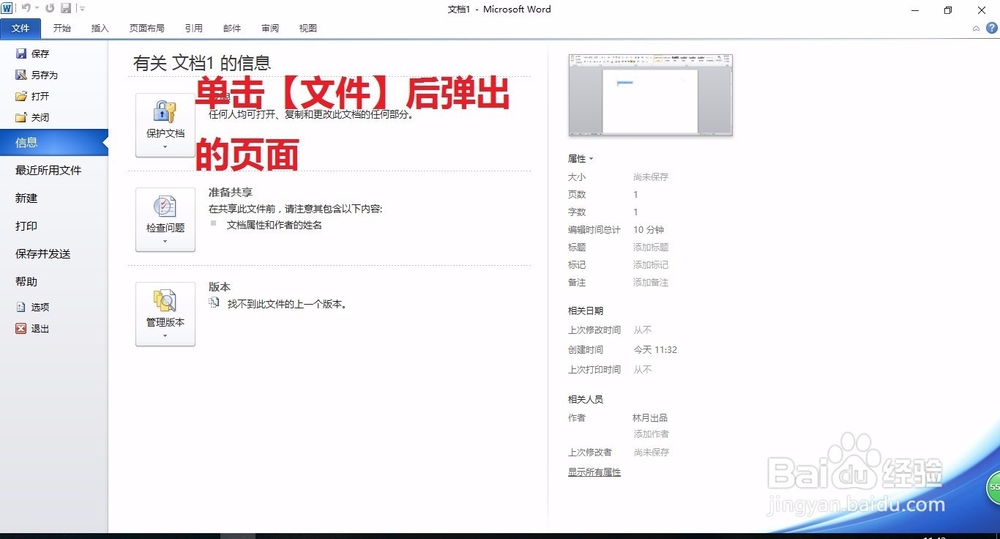Click the editing time value 10 分钟

(x=649, y=230)
